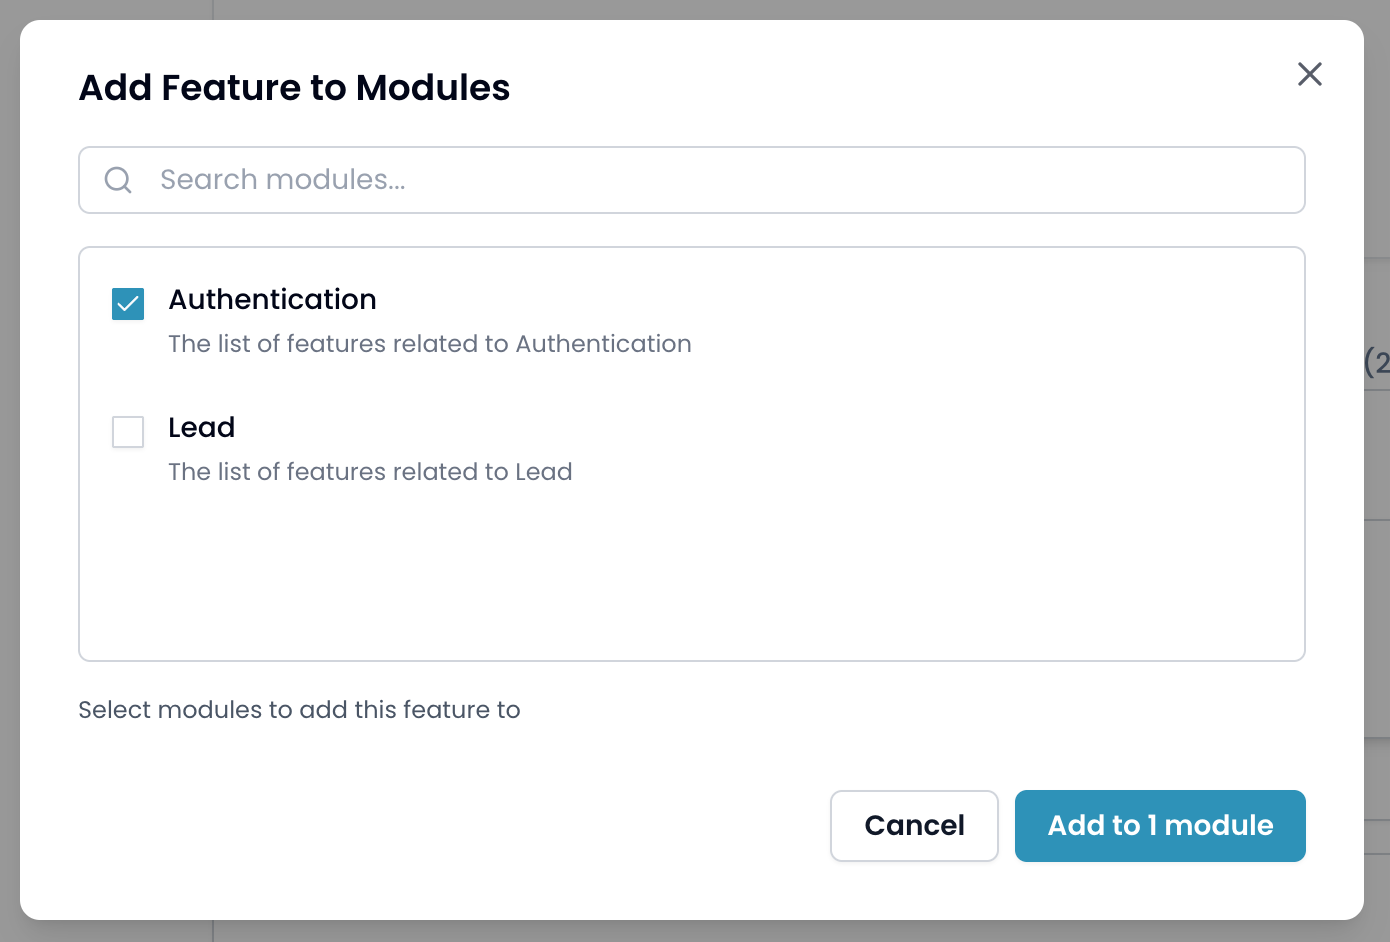Click the Authentication features description text
This screenshot has height=942, width=1390.
pyautogui.click(x=430, y=343)
